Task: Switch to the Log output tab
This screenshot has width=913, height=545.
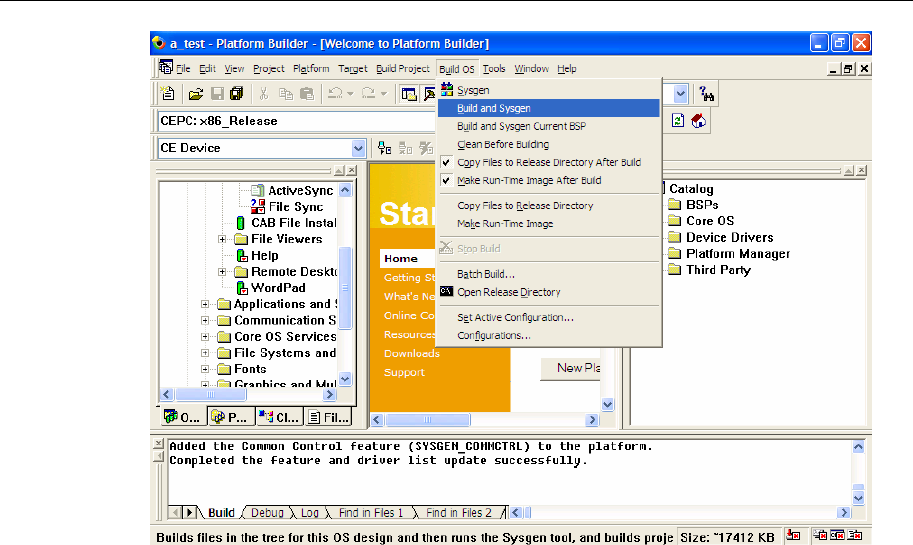Action: [310, 512]
